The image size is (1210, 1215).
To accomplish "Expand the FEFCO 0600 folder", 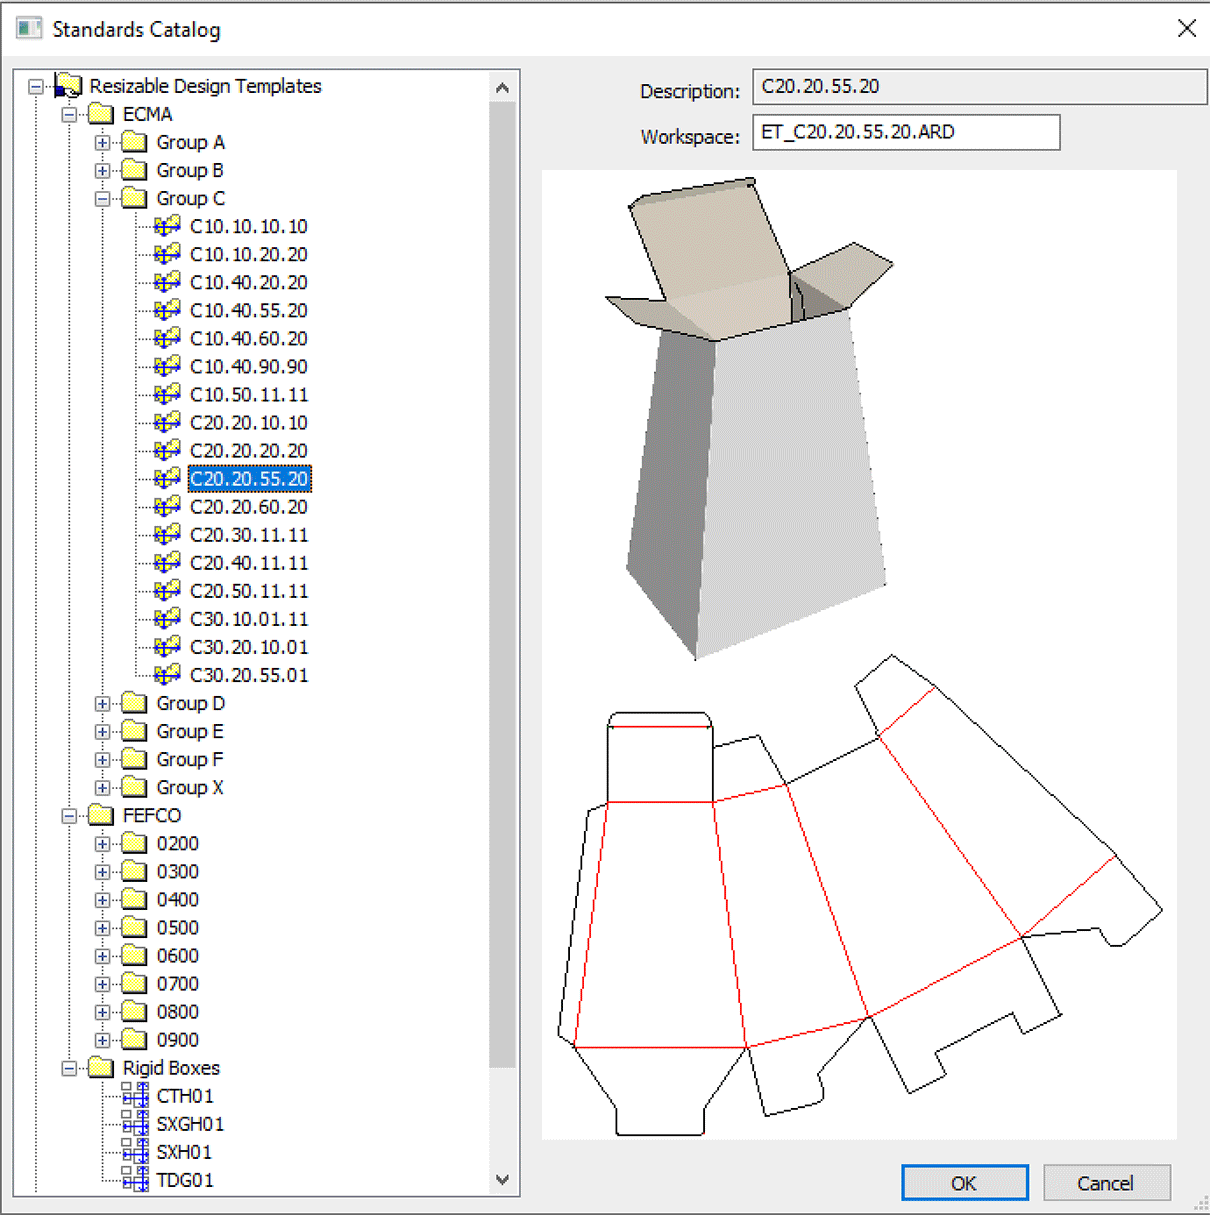I will pos(102,956).
